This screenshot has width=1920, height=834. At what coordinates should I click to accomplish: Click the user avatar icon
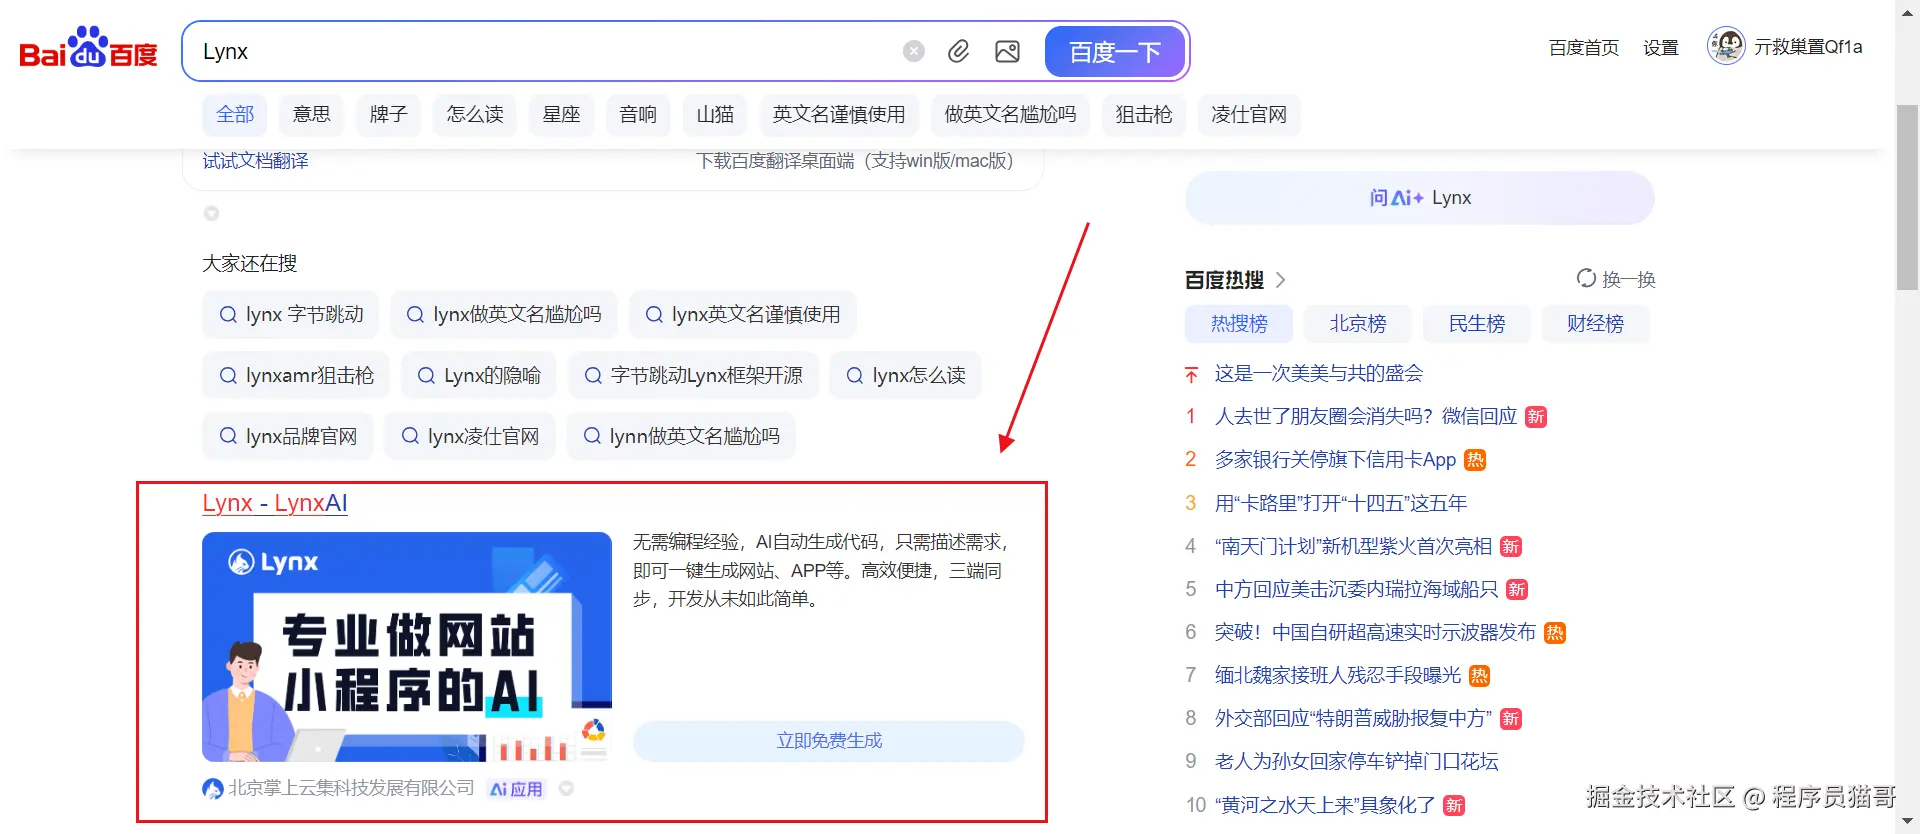pyautogui.click(x=1726, y=46)
